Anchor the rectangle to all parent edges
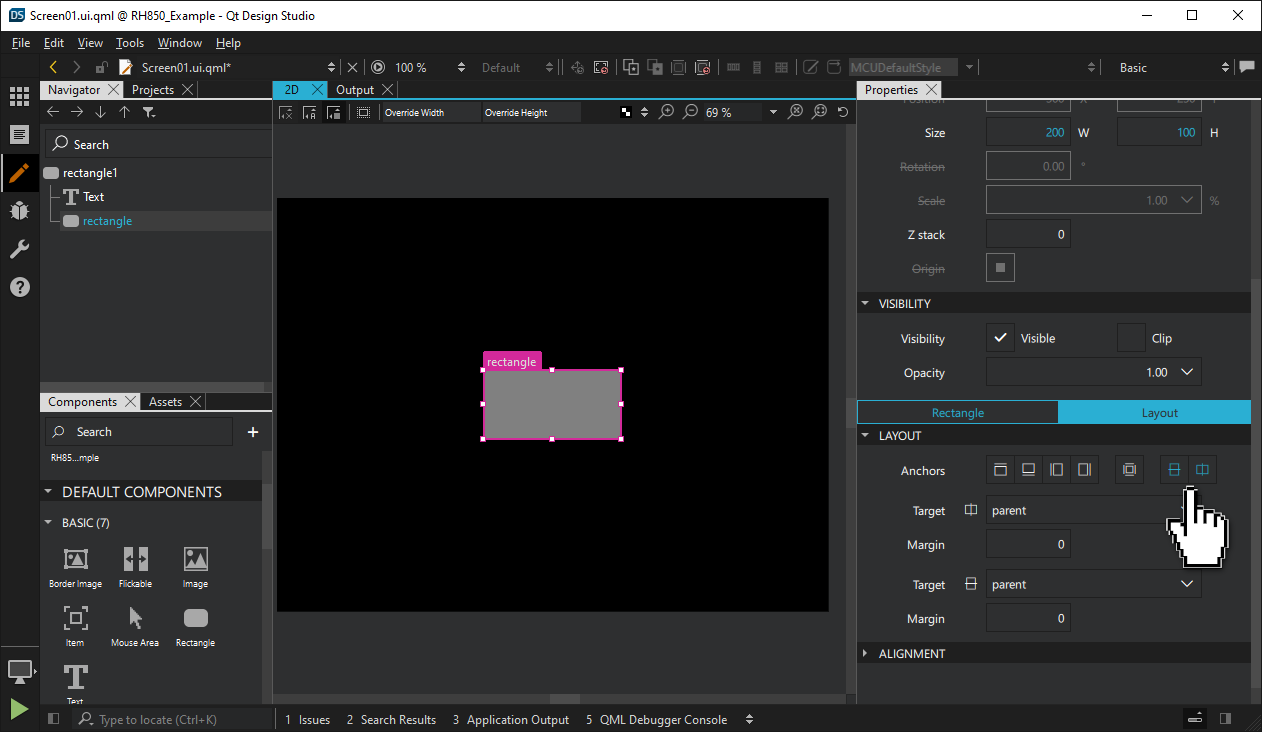 pyautogui.click(x=1129, y=469)
